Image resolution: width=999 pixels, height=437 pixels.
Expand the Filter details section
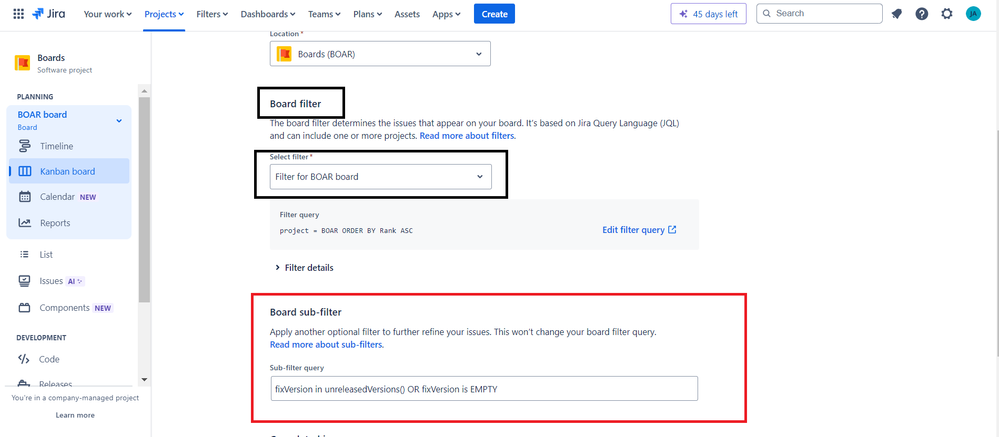[304, 268]
